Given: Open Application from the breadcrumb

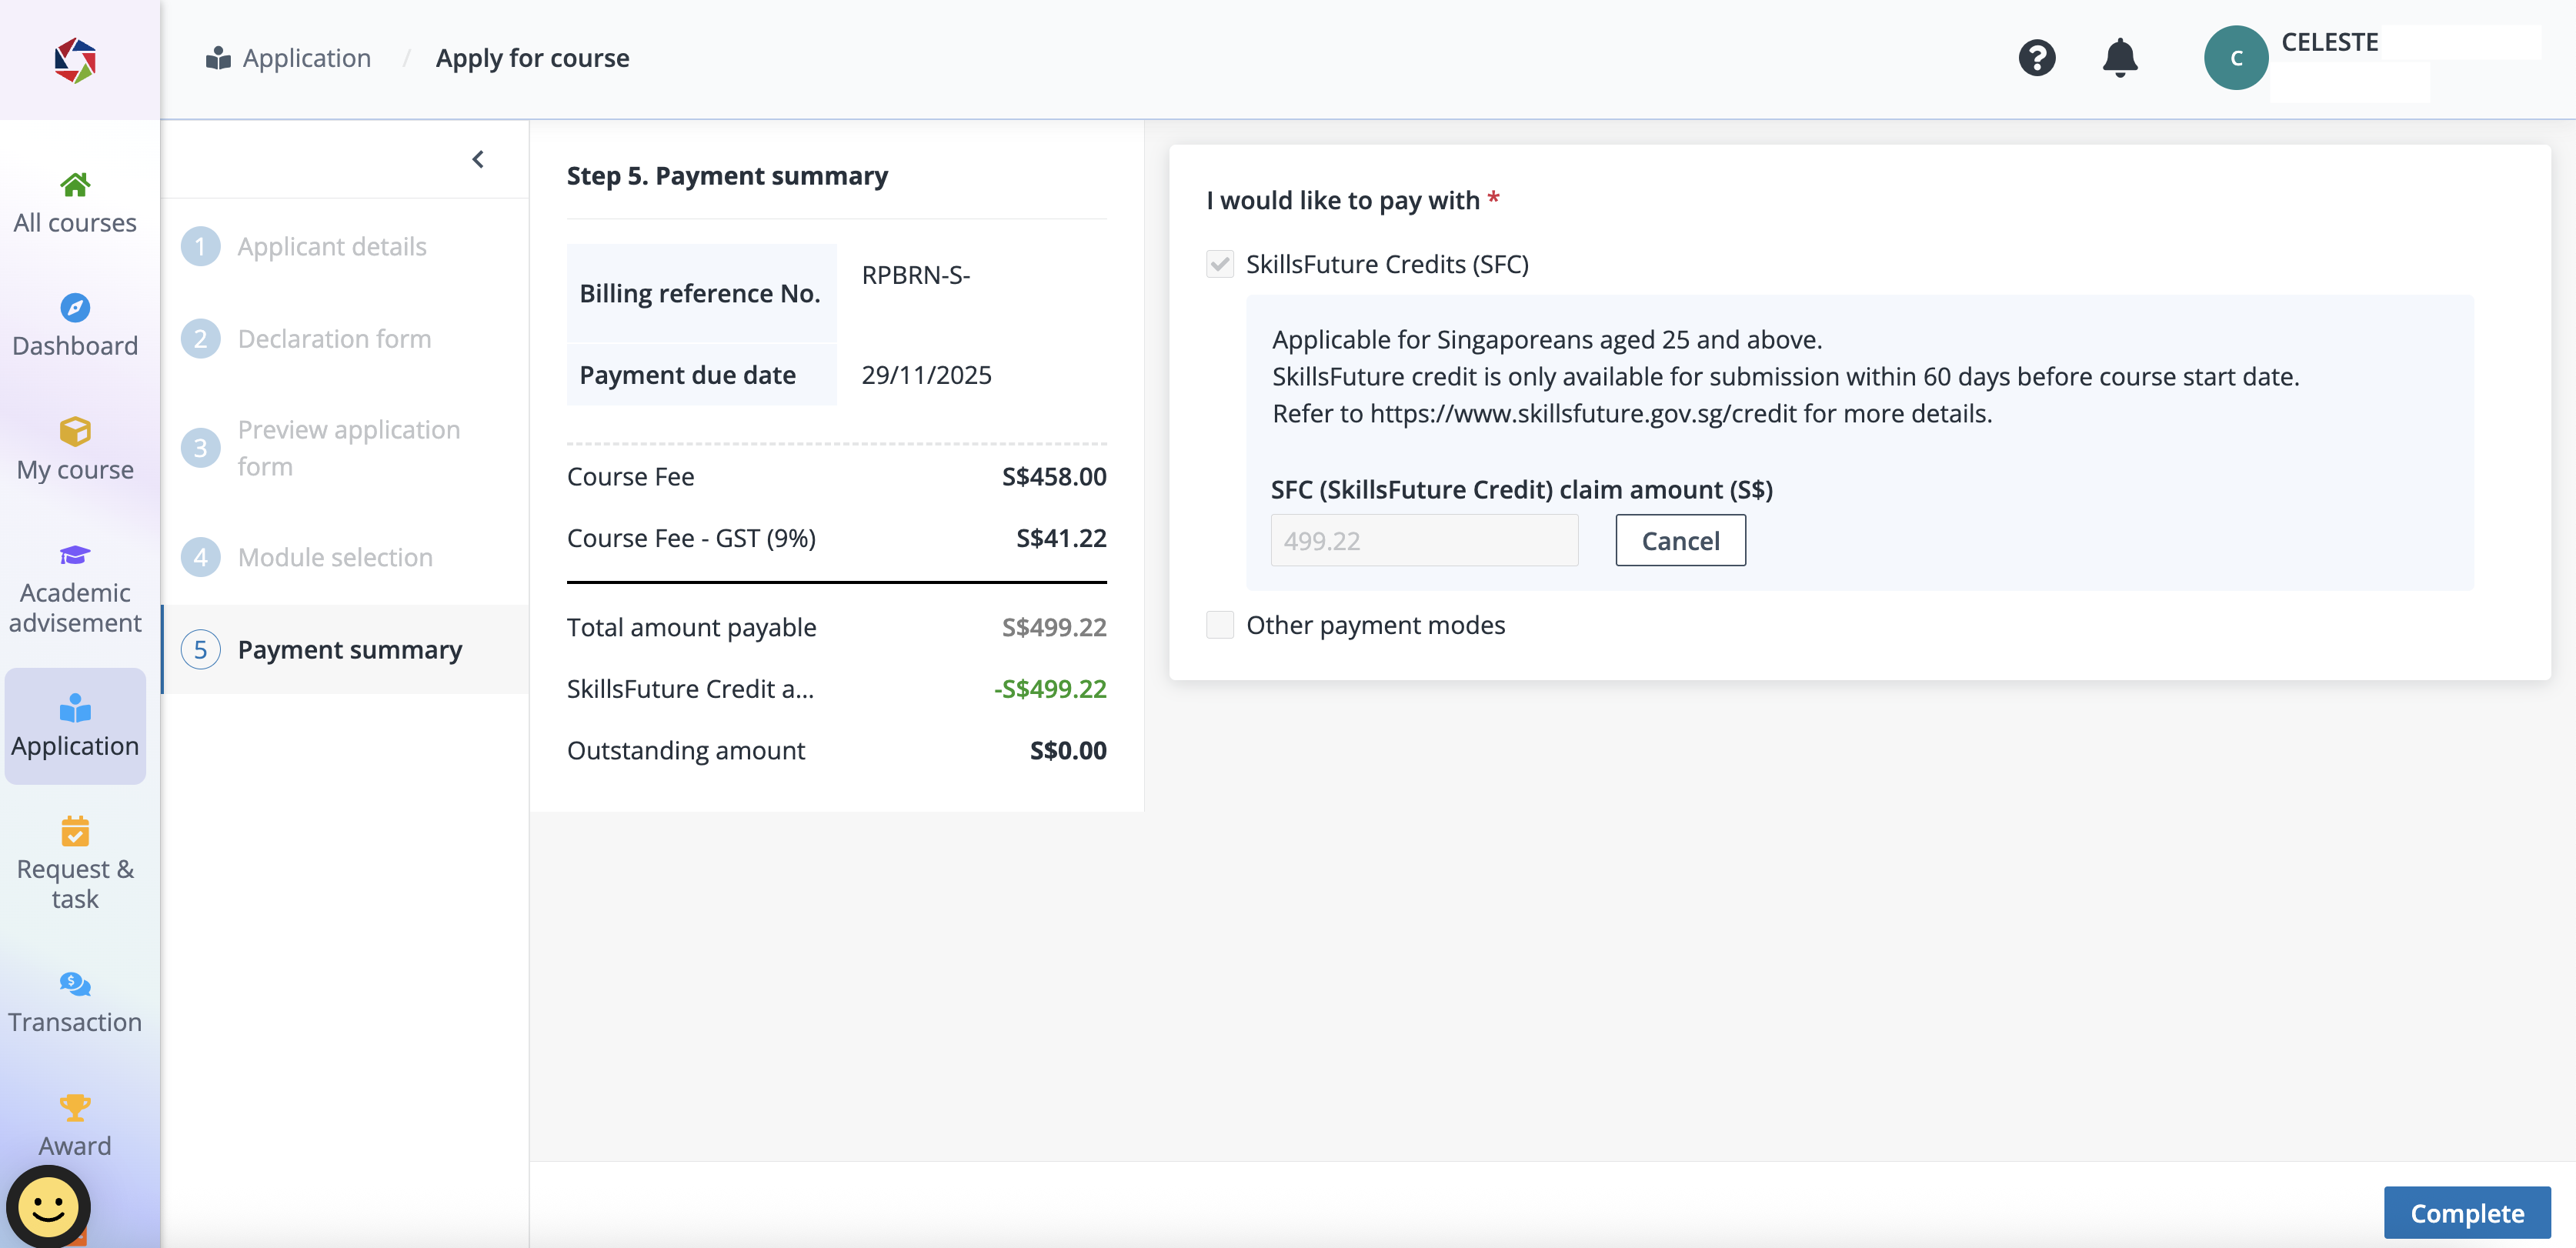Looking at the screenshot, I should pos(306,57).
